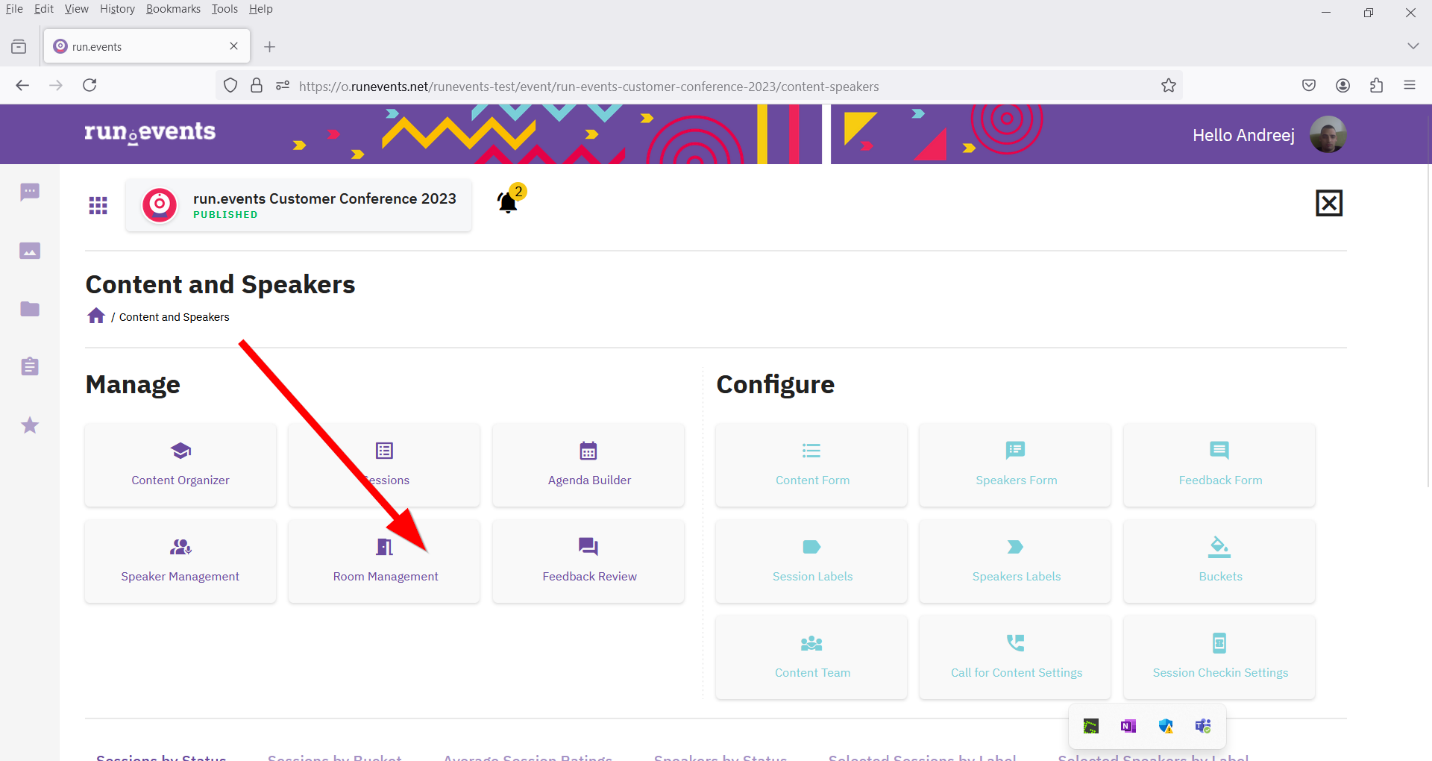Select the run.events Customer Conference 2023 event
This screenshot has height=761, width=1432.
(x=298, y=205)
